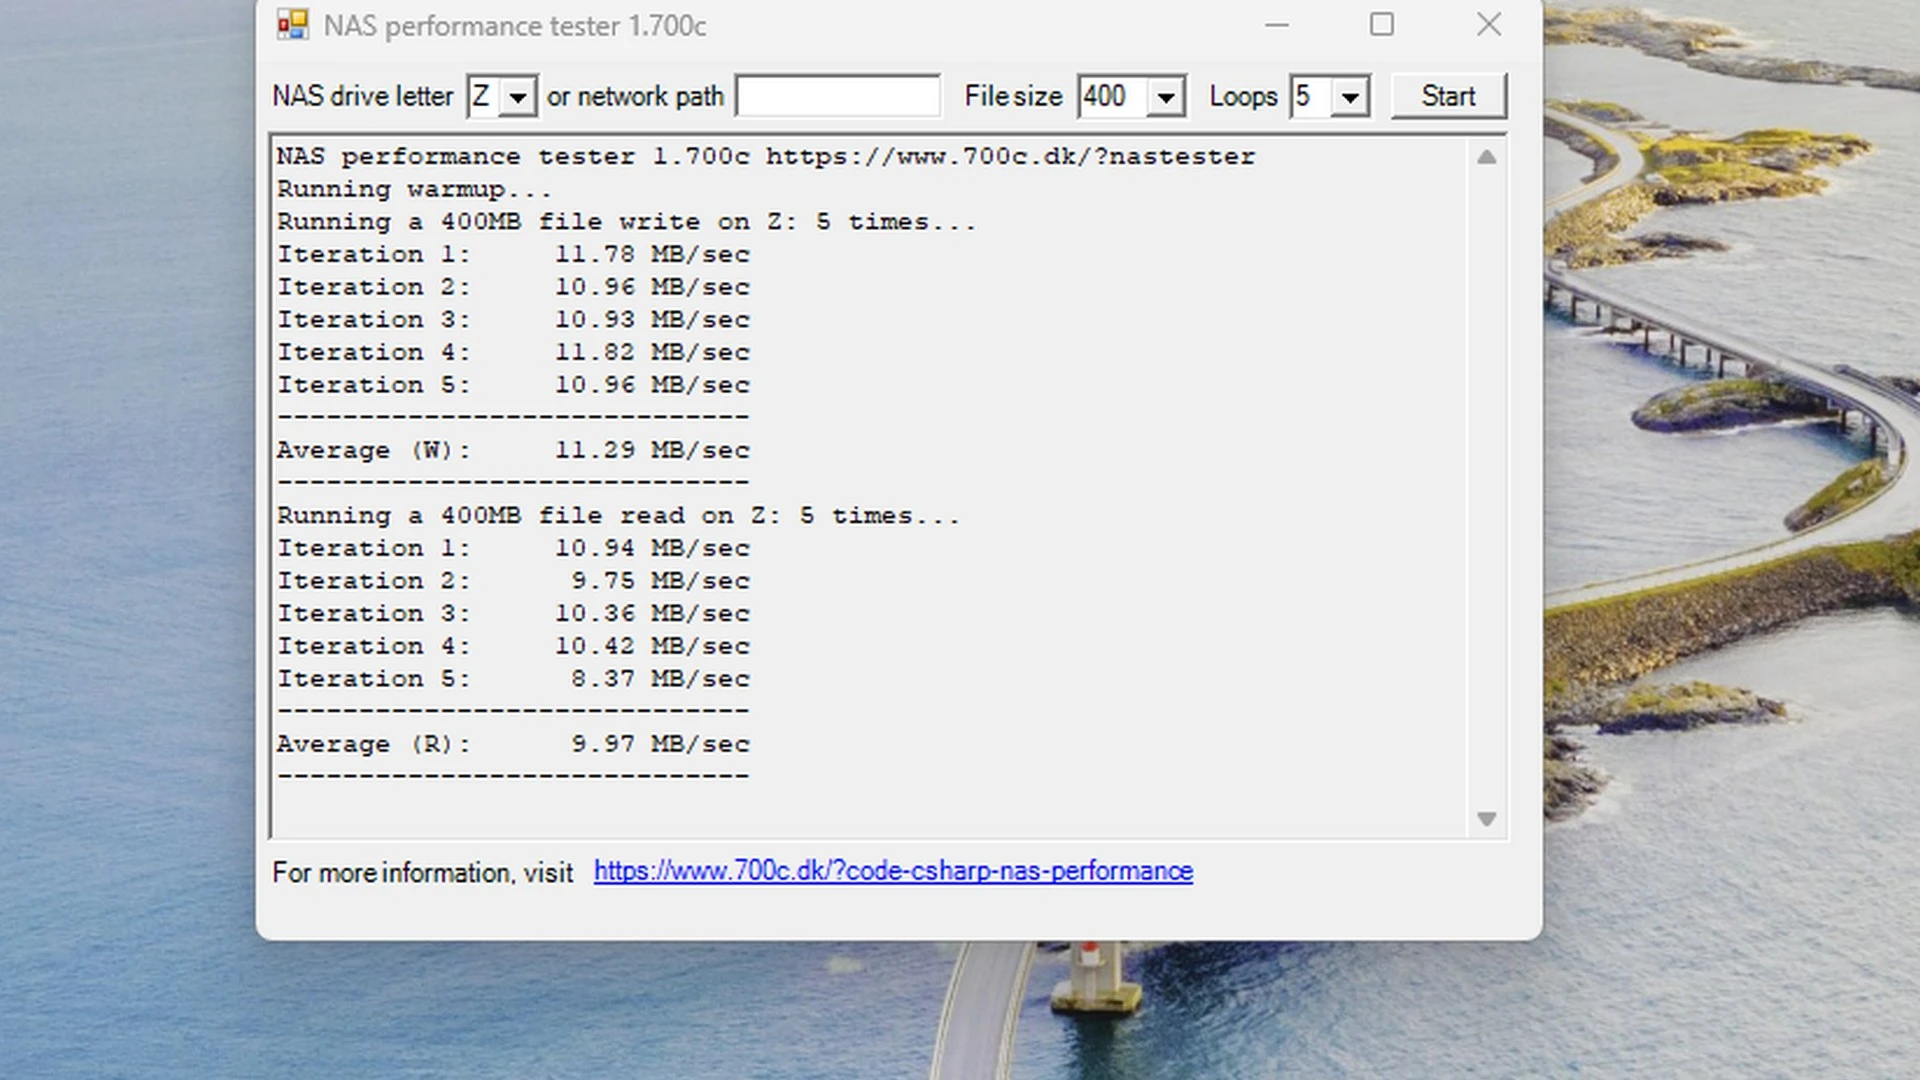Click the header line with 700c.dk/?nastester URL
Image resolution: width=1920 pixels, height=1080 pixels.
click(766, 156)
